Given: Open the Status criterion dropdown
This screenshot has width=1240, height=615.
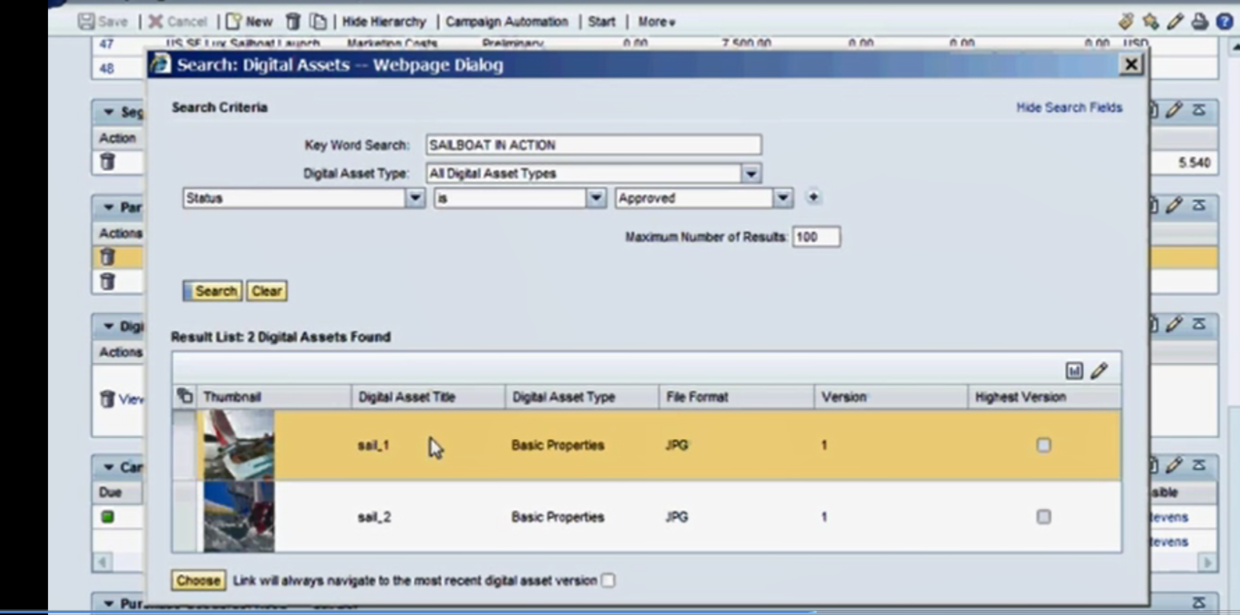Looking at the screenshot, I should point(415,198).
